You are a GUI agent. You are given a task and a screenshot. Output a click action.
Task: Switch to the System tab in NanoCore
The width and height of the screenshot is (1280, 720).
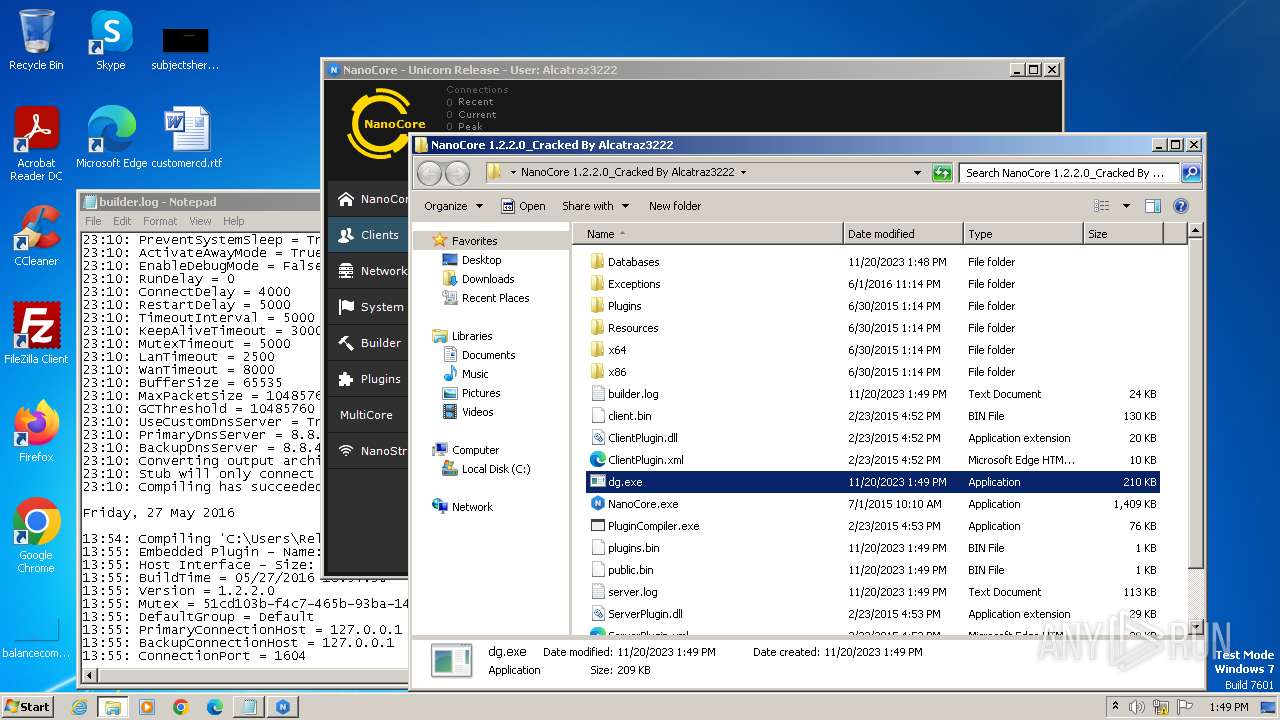[x=368, y=307]
